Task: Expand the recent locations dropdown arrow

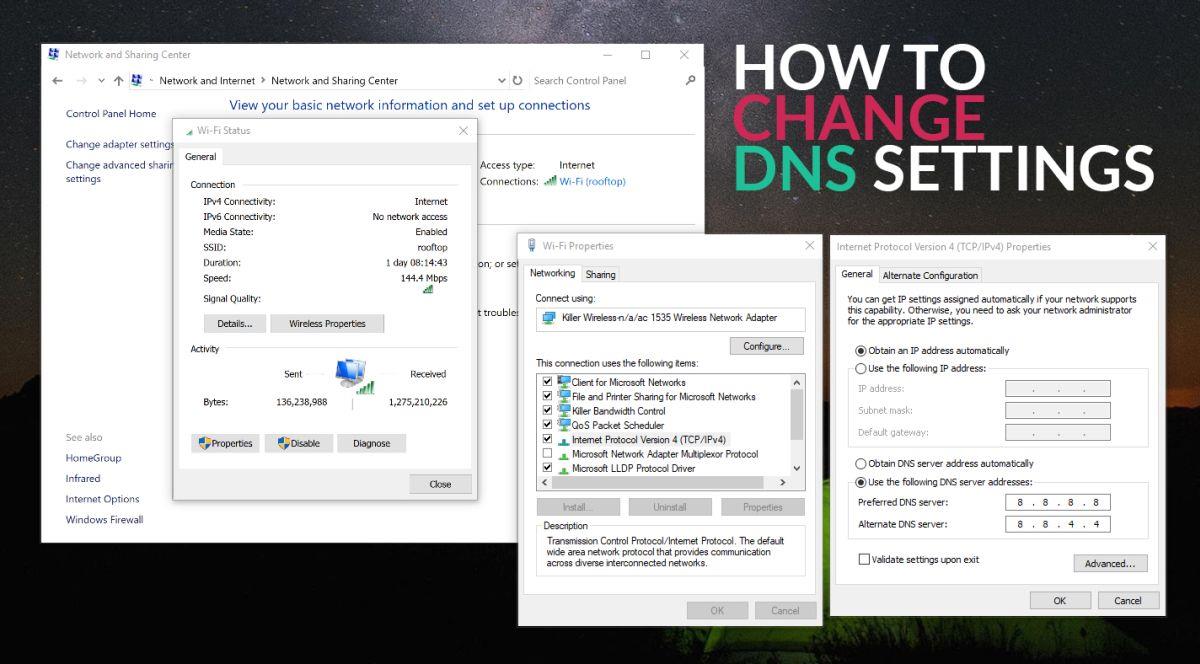Action: pos(101,81)
